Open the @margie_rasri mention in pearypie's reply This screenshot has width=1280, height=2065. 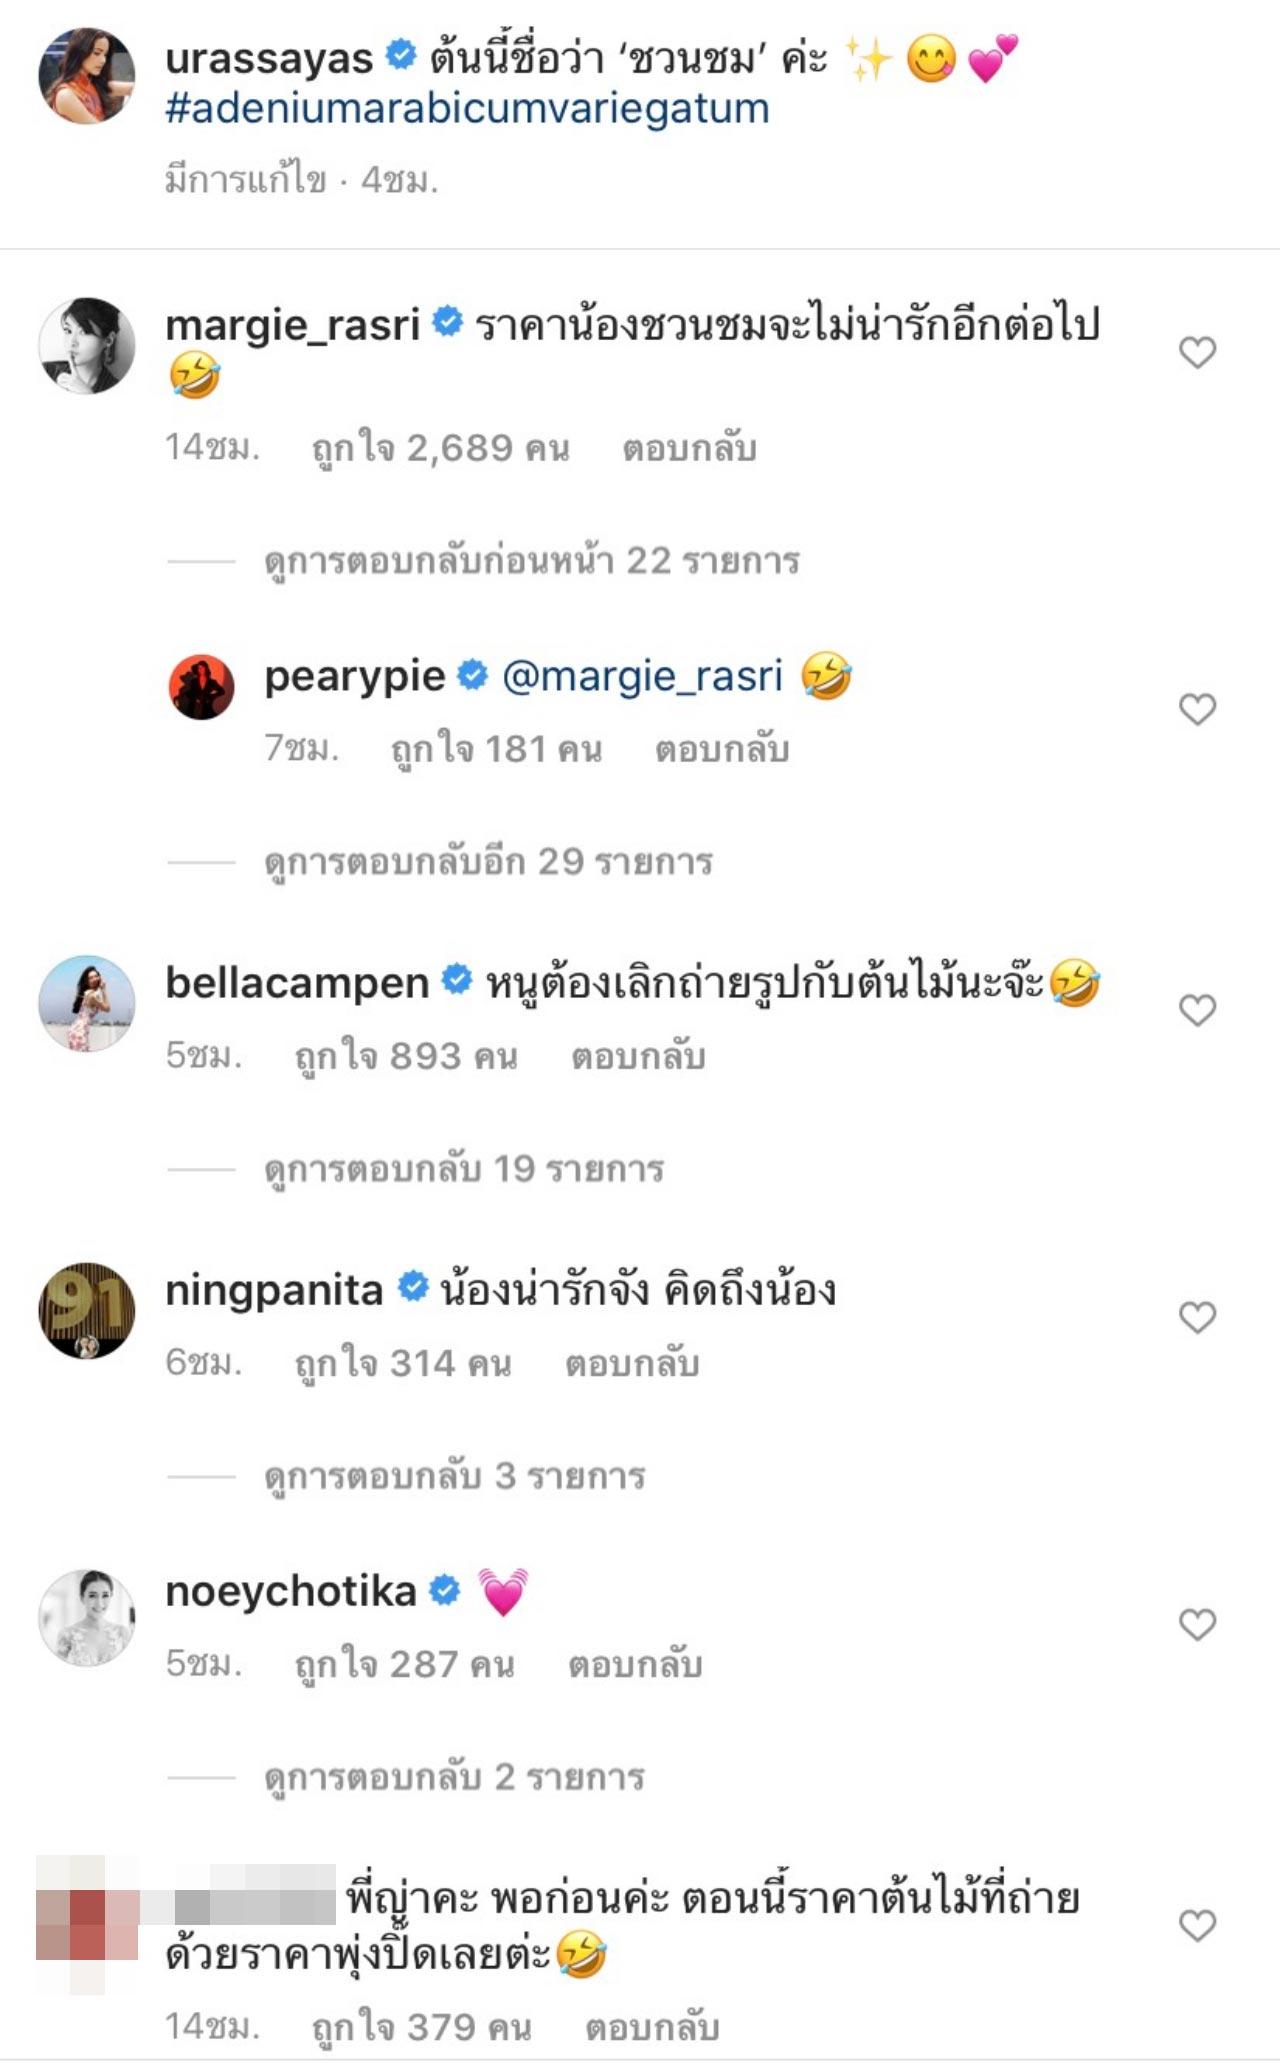point(642,677)
